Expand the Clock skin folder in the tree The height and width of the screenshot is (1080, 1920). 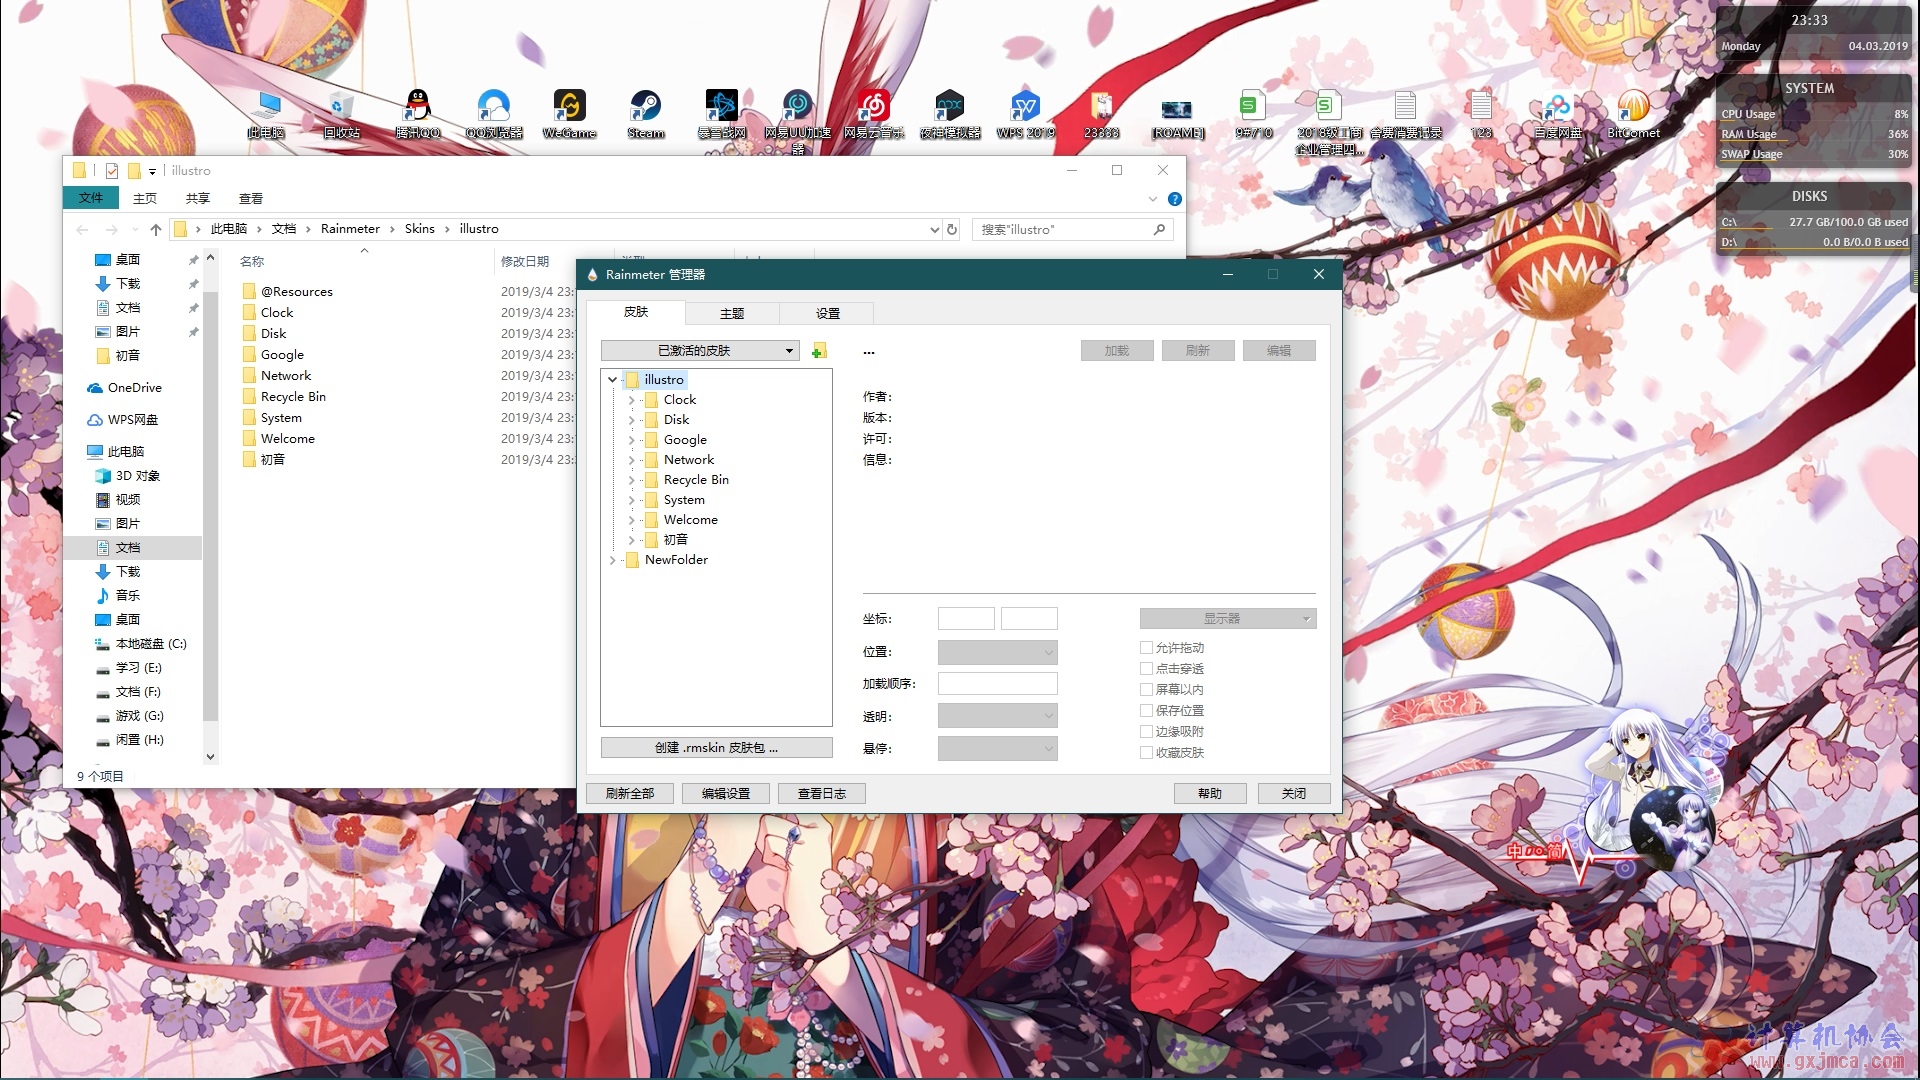[631, 400]
